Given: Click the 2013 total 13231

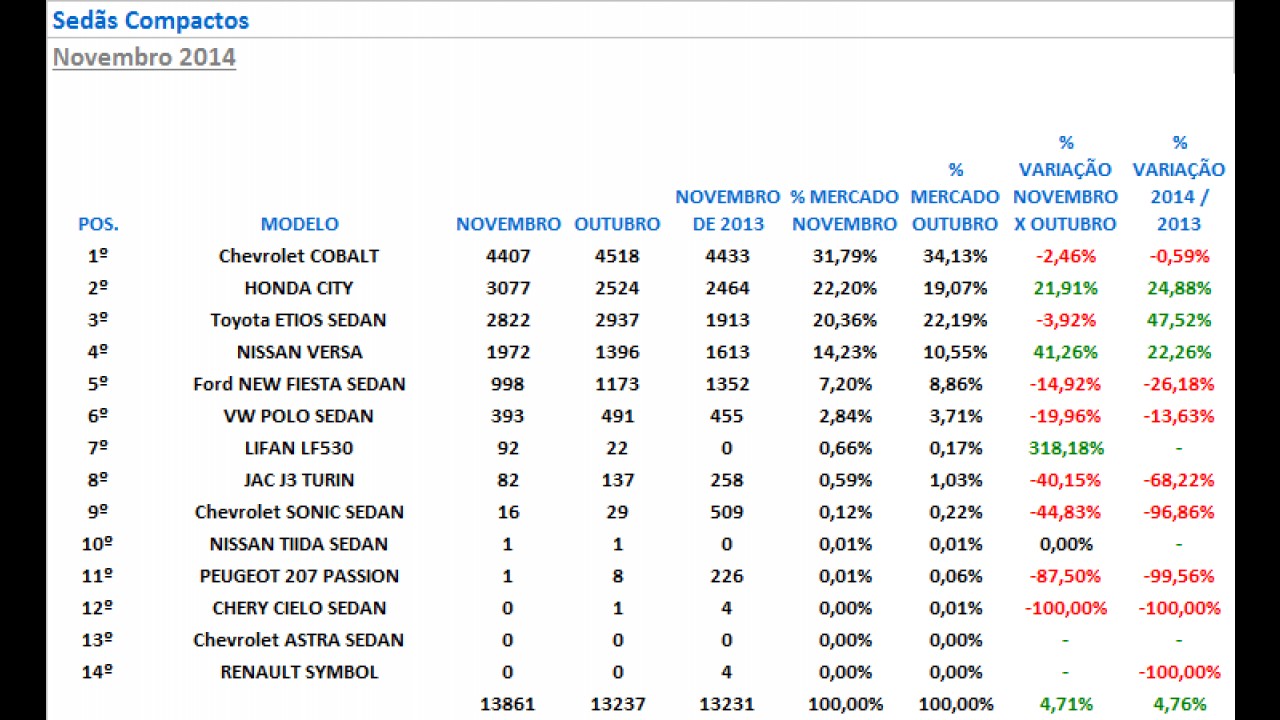Looking at the screenshot, I should pos(727,704).
